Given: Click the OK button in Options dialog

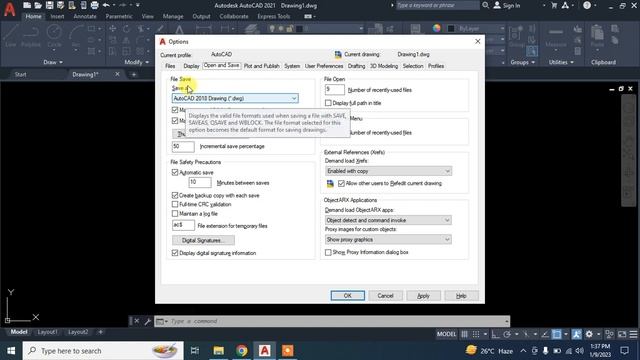Looking at the screenshot, I should [348, 296].
